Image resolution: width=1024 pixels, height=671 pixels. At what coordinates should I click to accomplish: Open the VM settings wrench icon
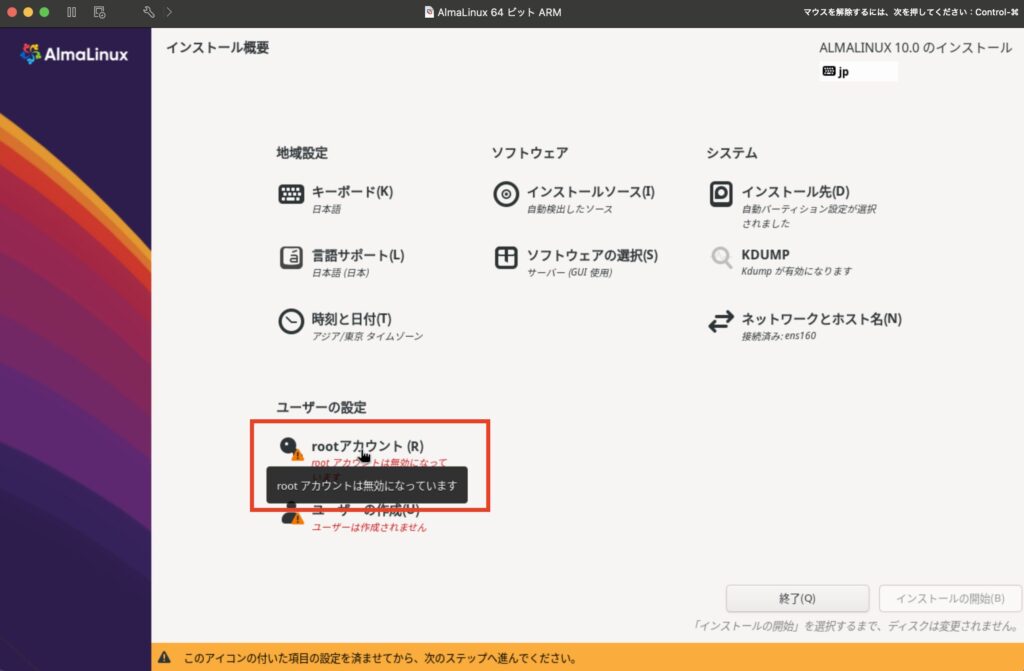pos(149,12)
